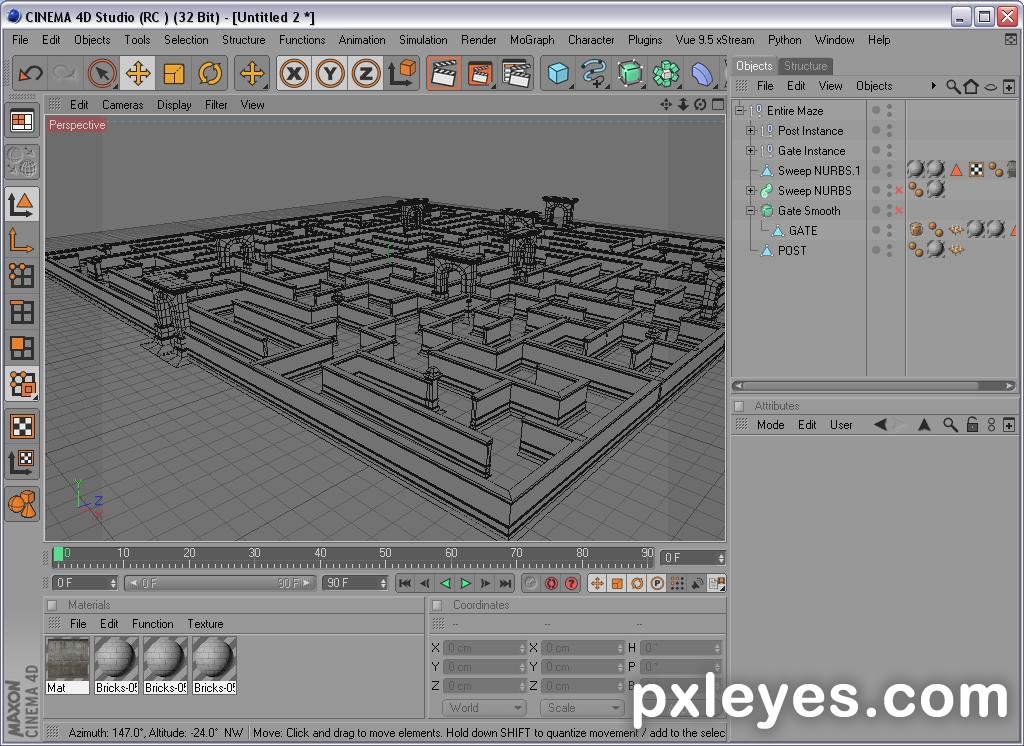Click the green timeline playhead marker

pyautogui.click(x=59, y=555)
